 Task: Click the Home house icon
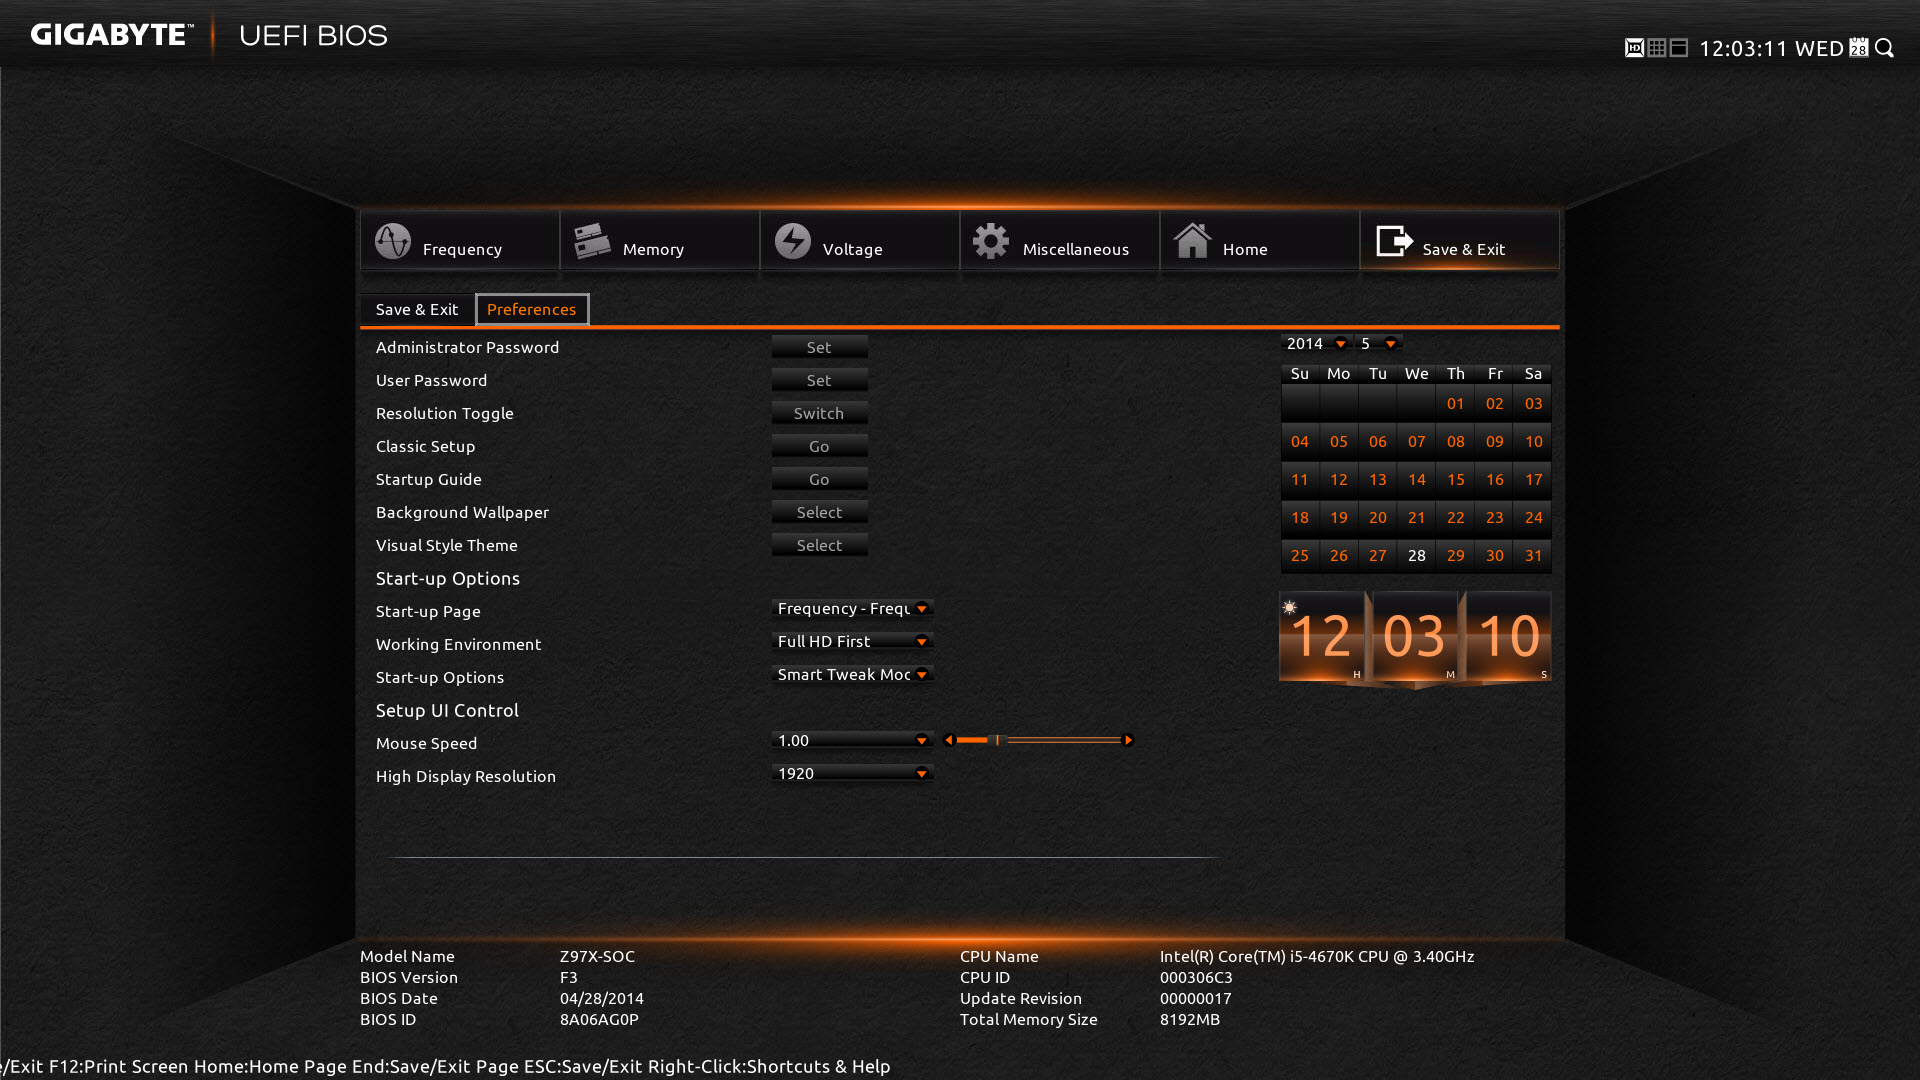tap(1192, 241)
